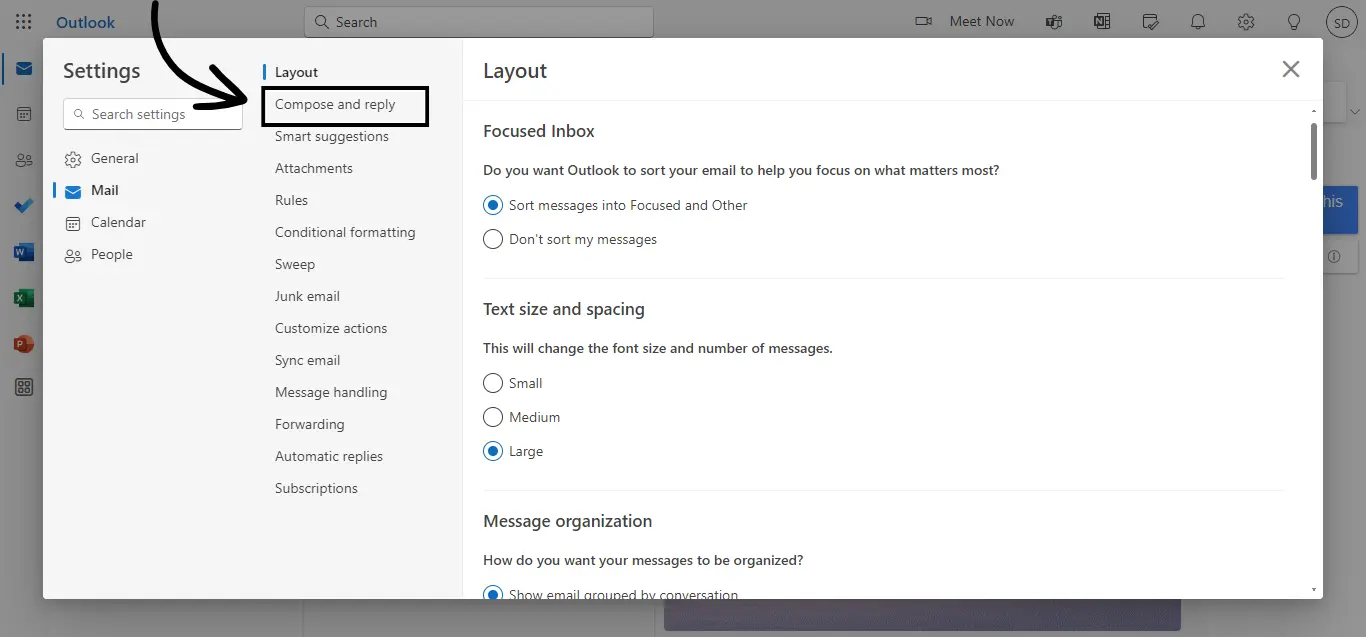
Task: Open settings gear icon in header
Action: 1245,21
